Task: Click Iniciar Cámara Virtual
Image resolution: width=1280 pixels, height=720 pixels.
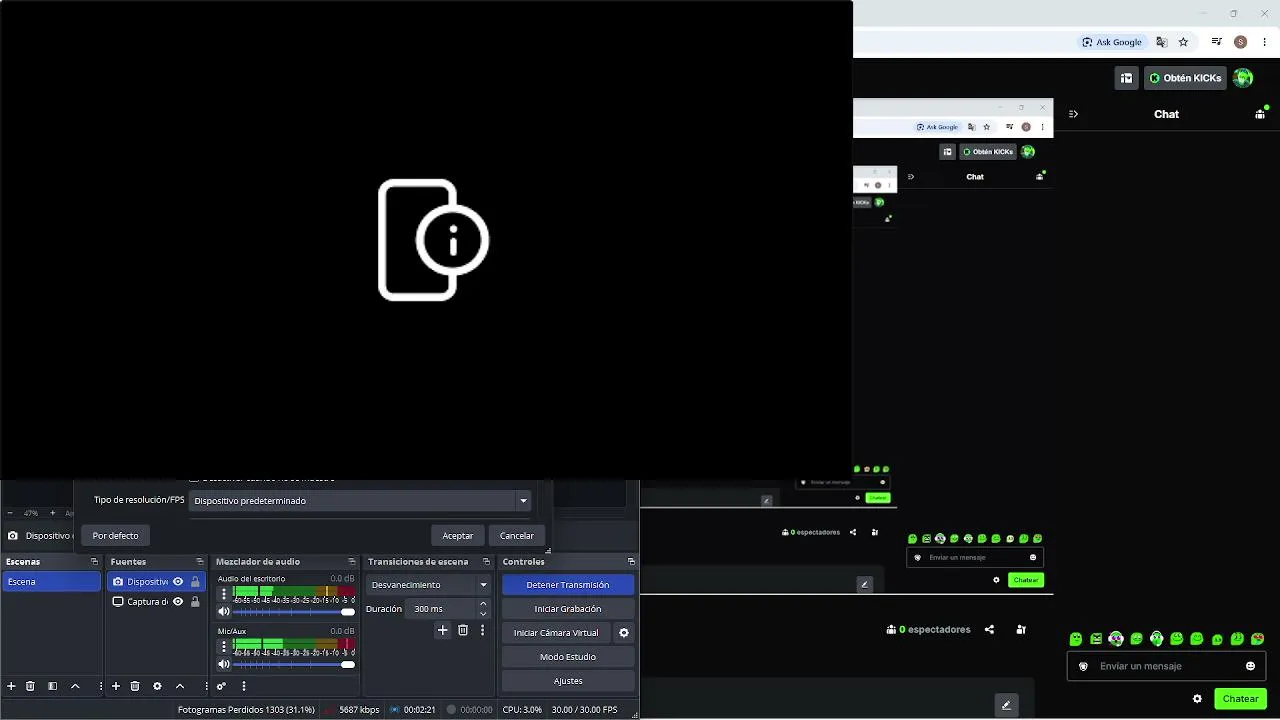Action: tap(556, 633)
